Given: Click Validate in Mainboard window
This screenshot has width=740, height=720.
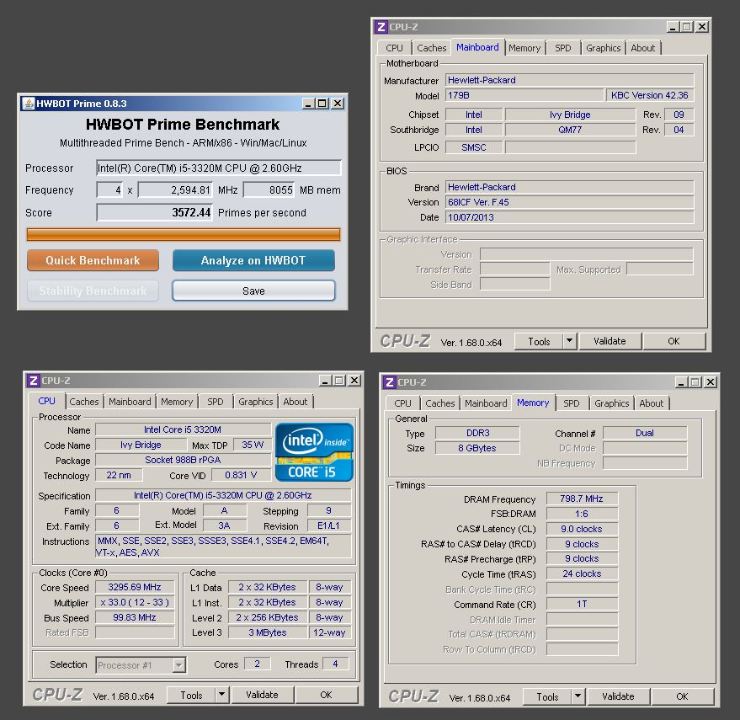Looking at the screenshot, I should point(609,341).
